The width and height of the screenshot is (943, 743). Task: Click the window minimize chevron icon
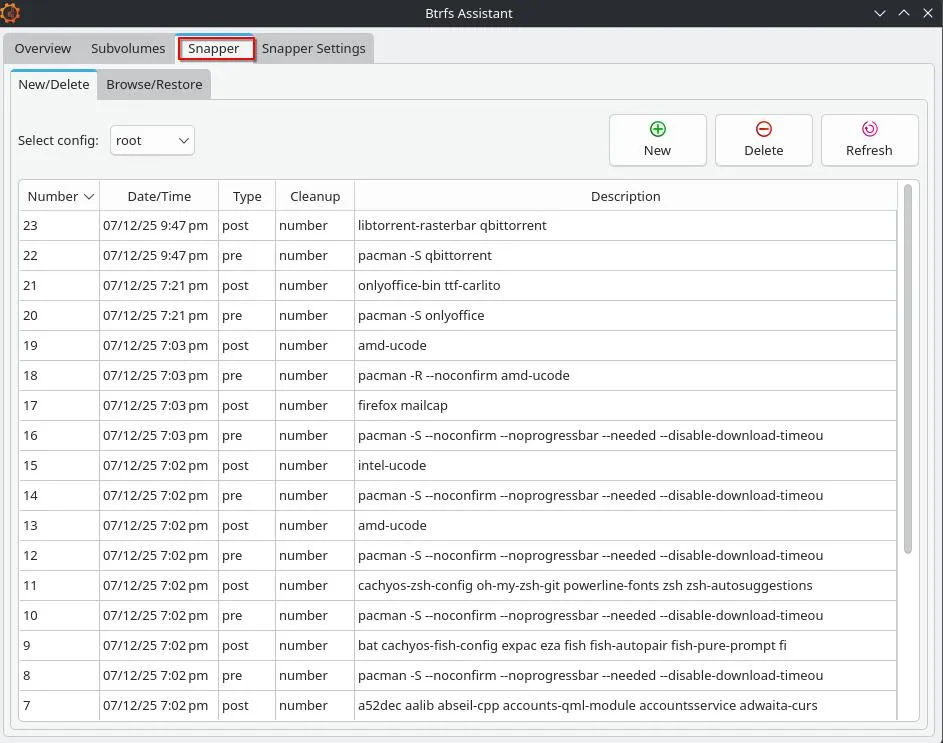(879, 13)
